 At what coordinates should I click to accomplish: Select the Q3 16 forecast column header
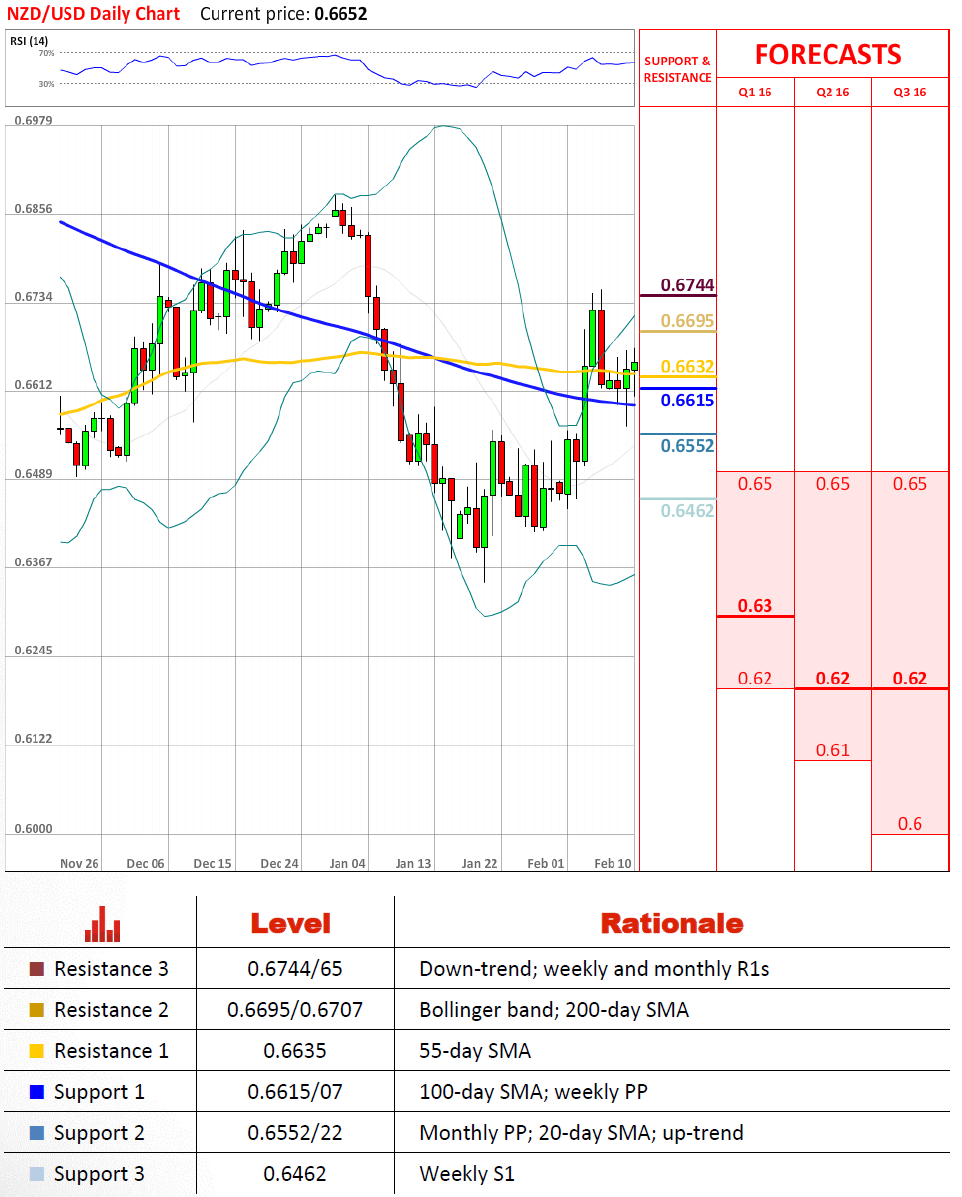909,92
